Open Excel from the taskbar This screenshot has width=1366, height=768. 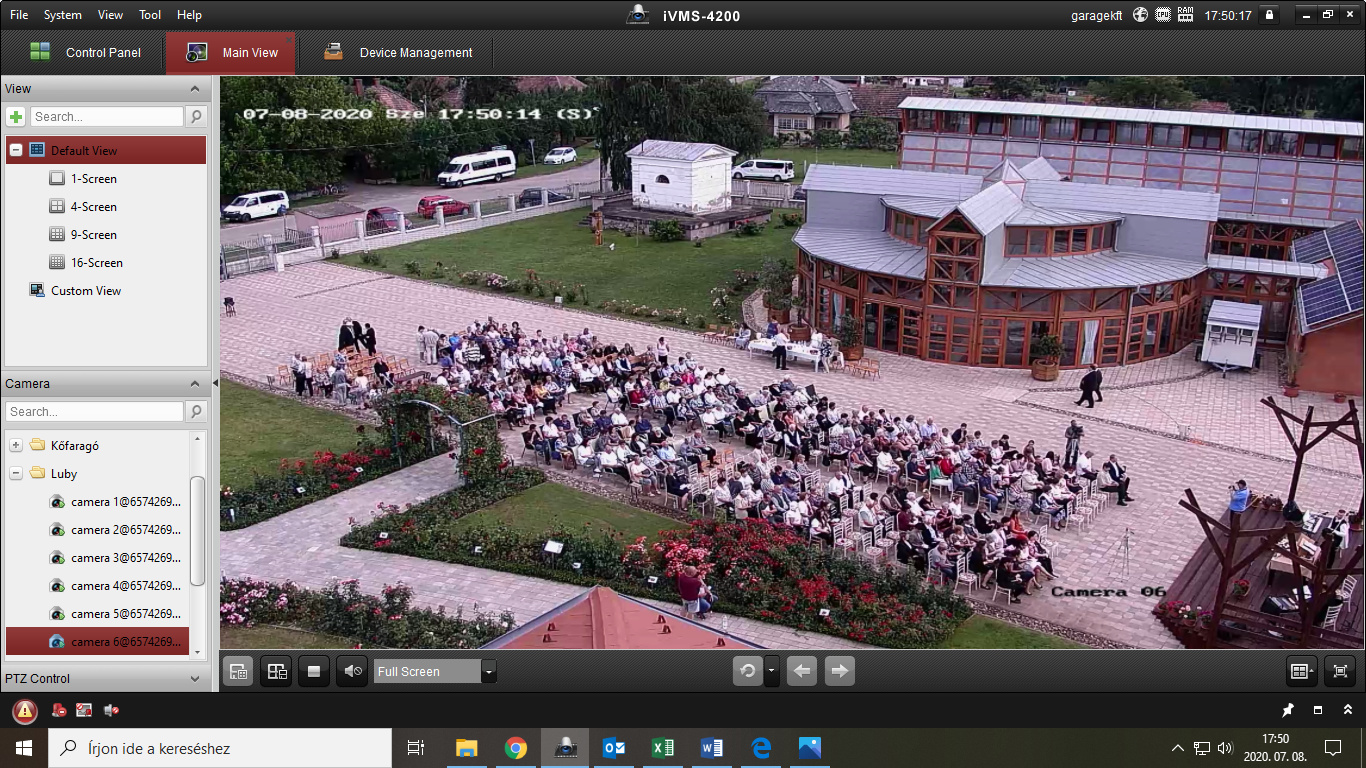pyautogui.click(x=662, y=748)
